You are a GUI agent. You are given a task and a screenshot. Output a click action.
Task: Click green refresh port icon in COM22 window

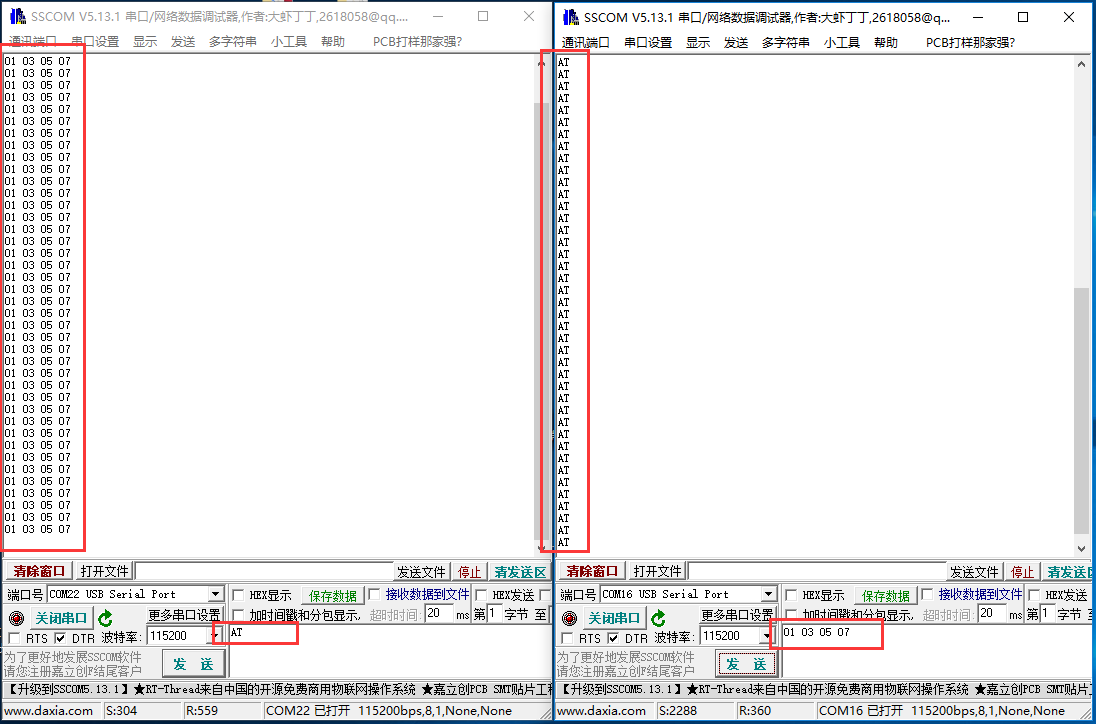[x=105, y=618]
